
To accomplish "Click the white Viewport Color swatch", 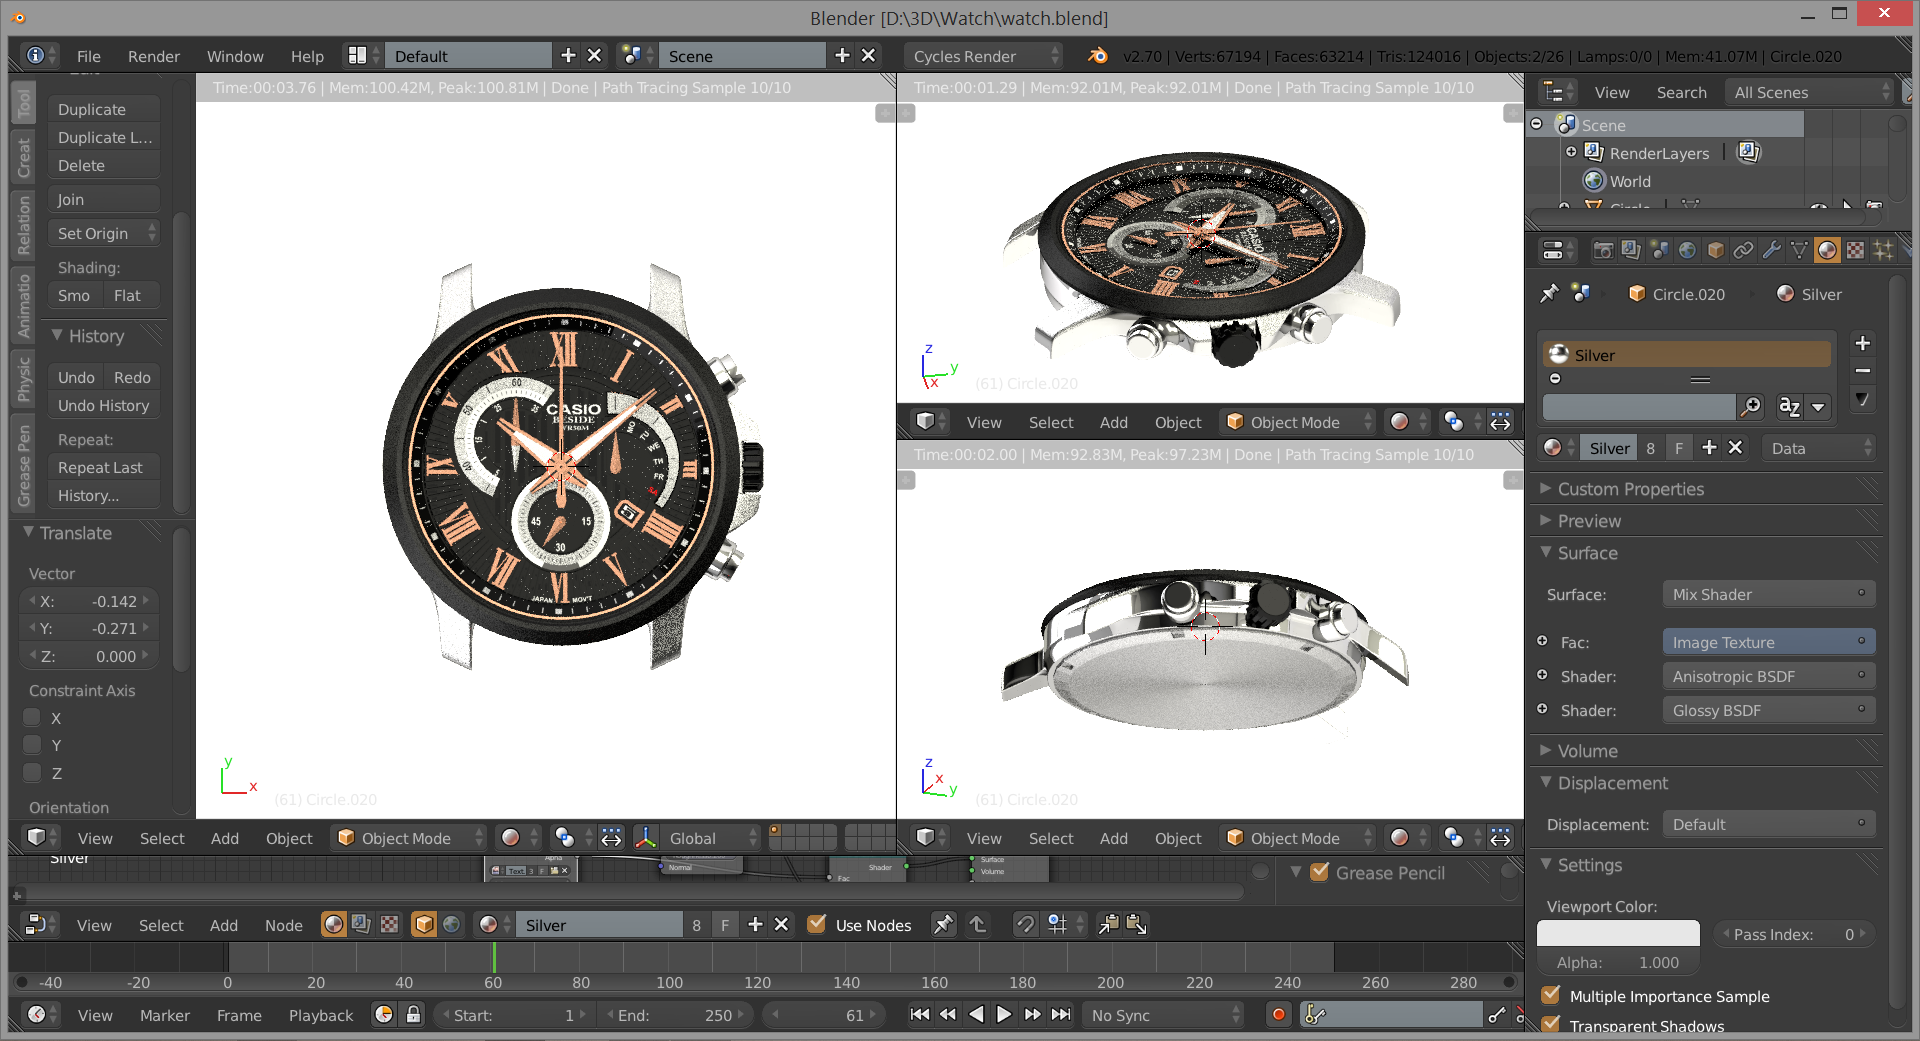I will [1617, 934].
